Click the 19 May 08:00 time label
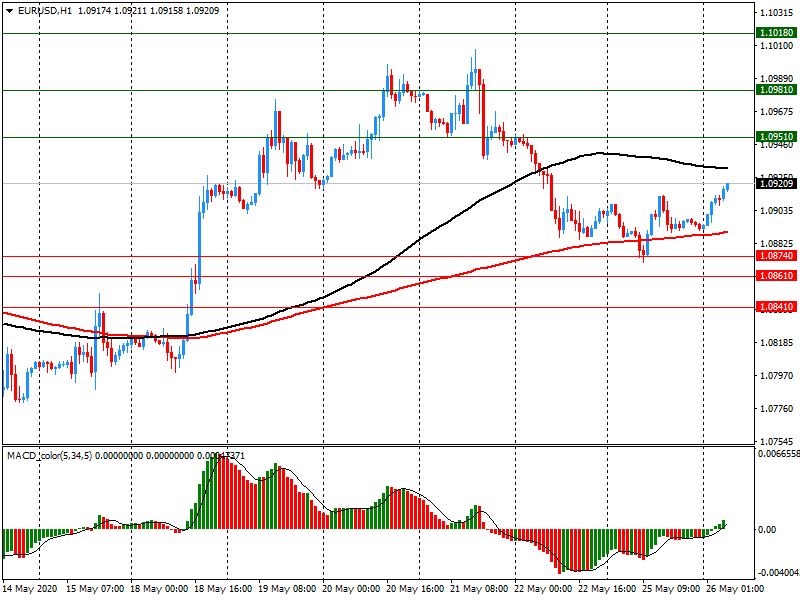 tap(287, 589)
